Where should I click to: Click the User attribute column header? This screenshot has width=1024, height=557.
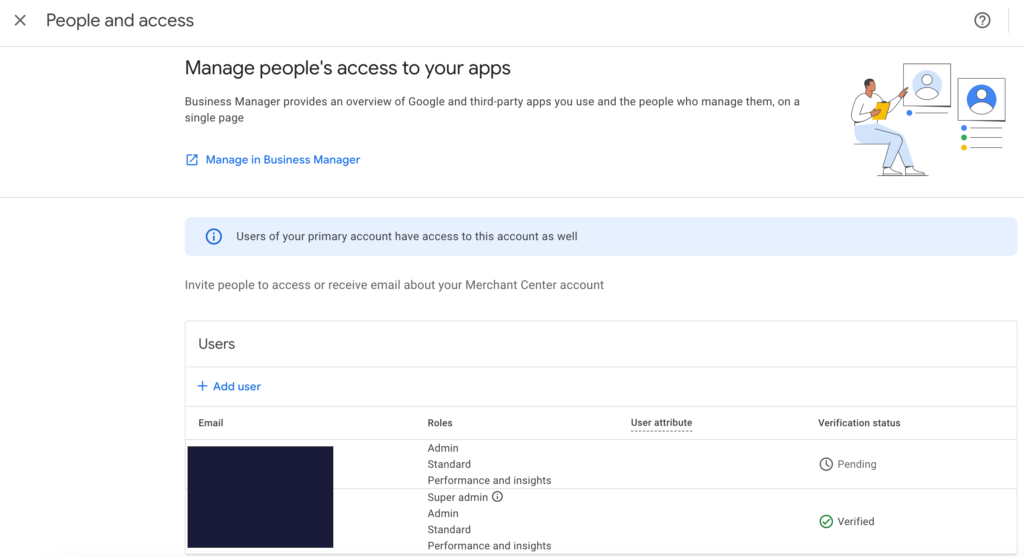pos(662,423)
